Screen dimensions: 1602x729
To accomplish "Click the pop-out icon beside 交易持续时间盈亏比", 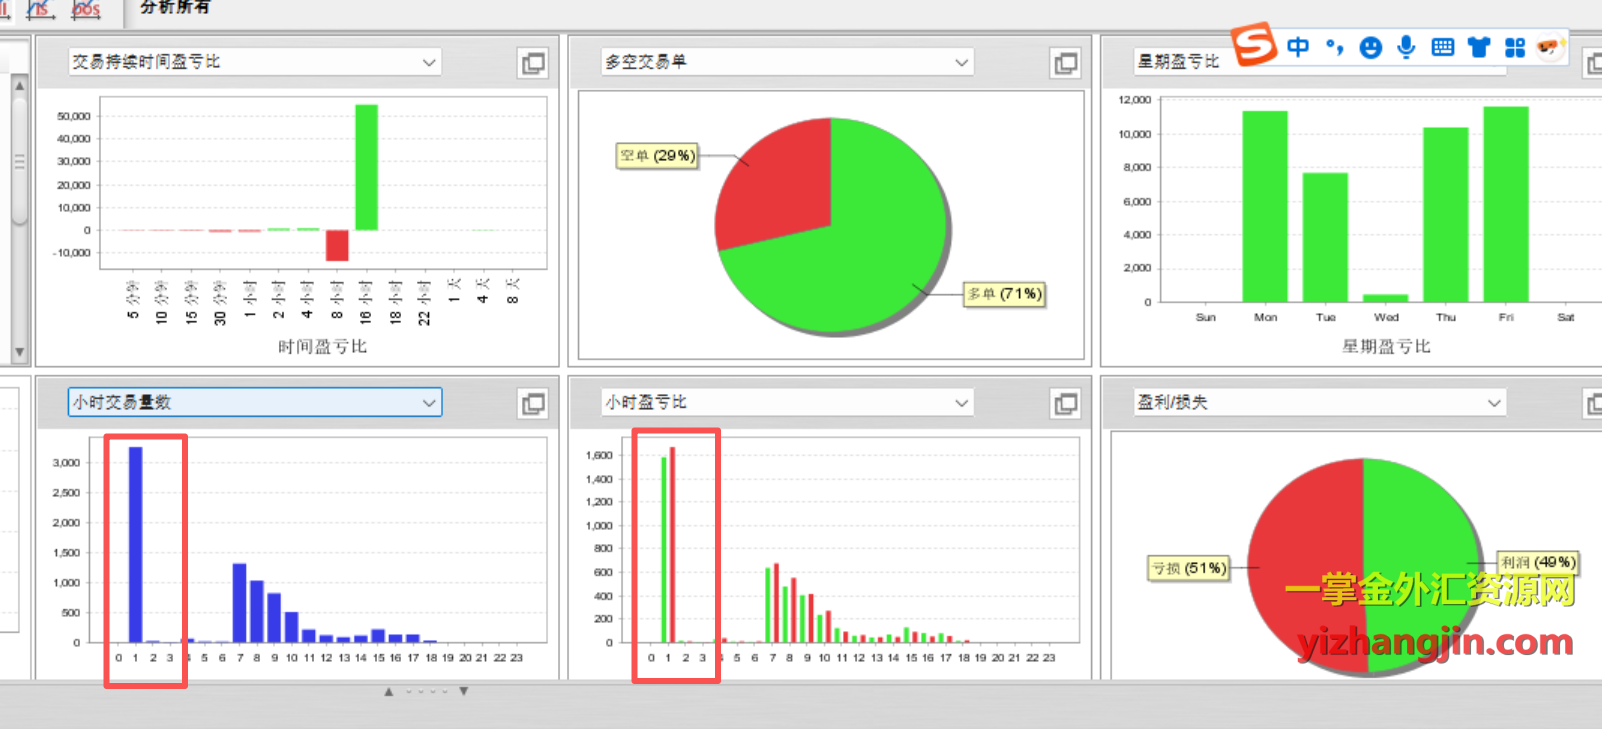I will (533, 63).
